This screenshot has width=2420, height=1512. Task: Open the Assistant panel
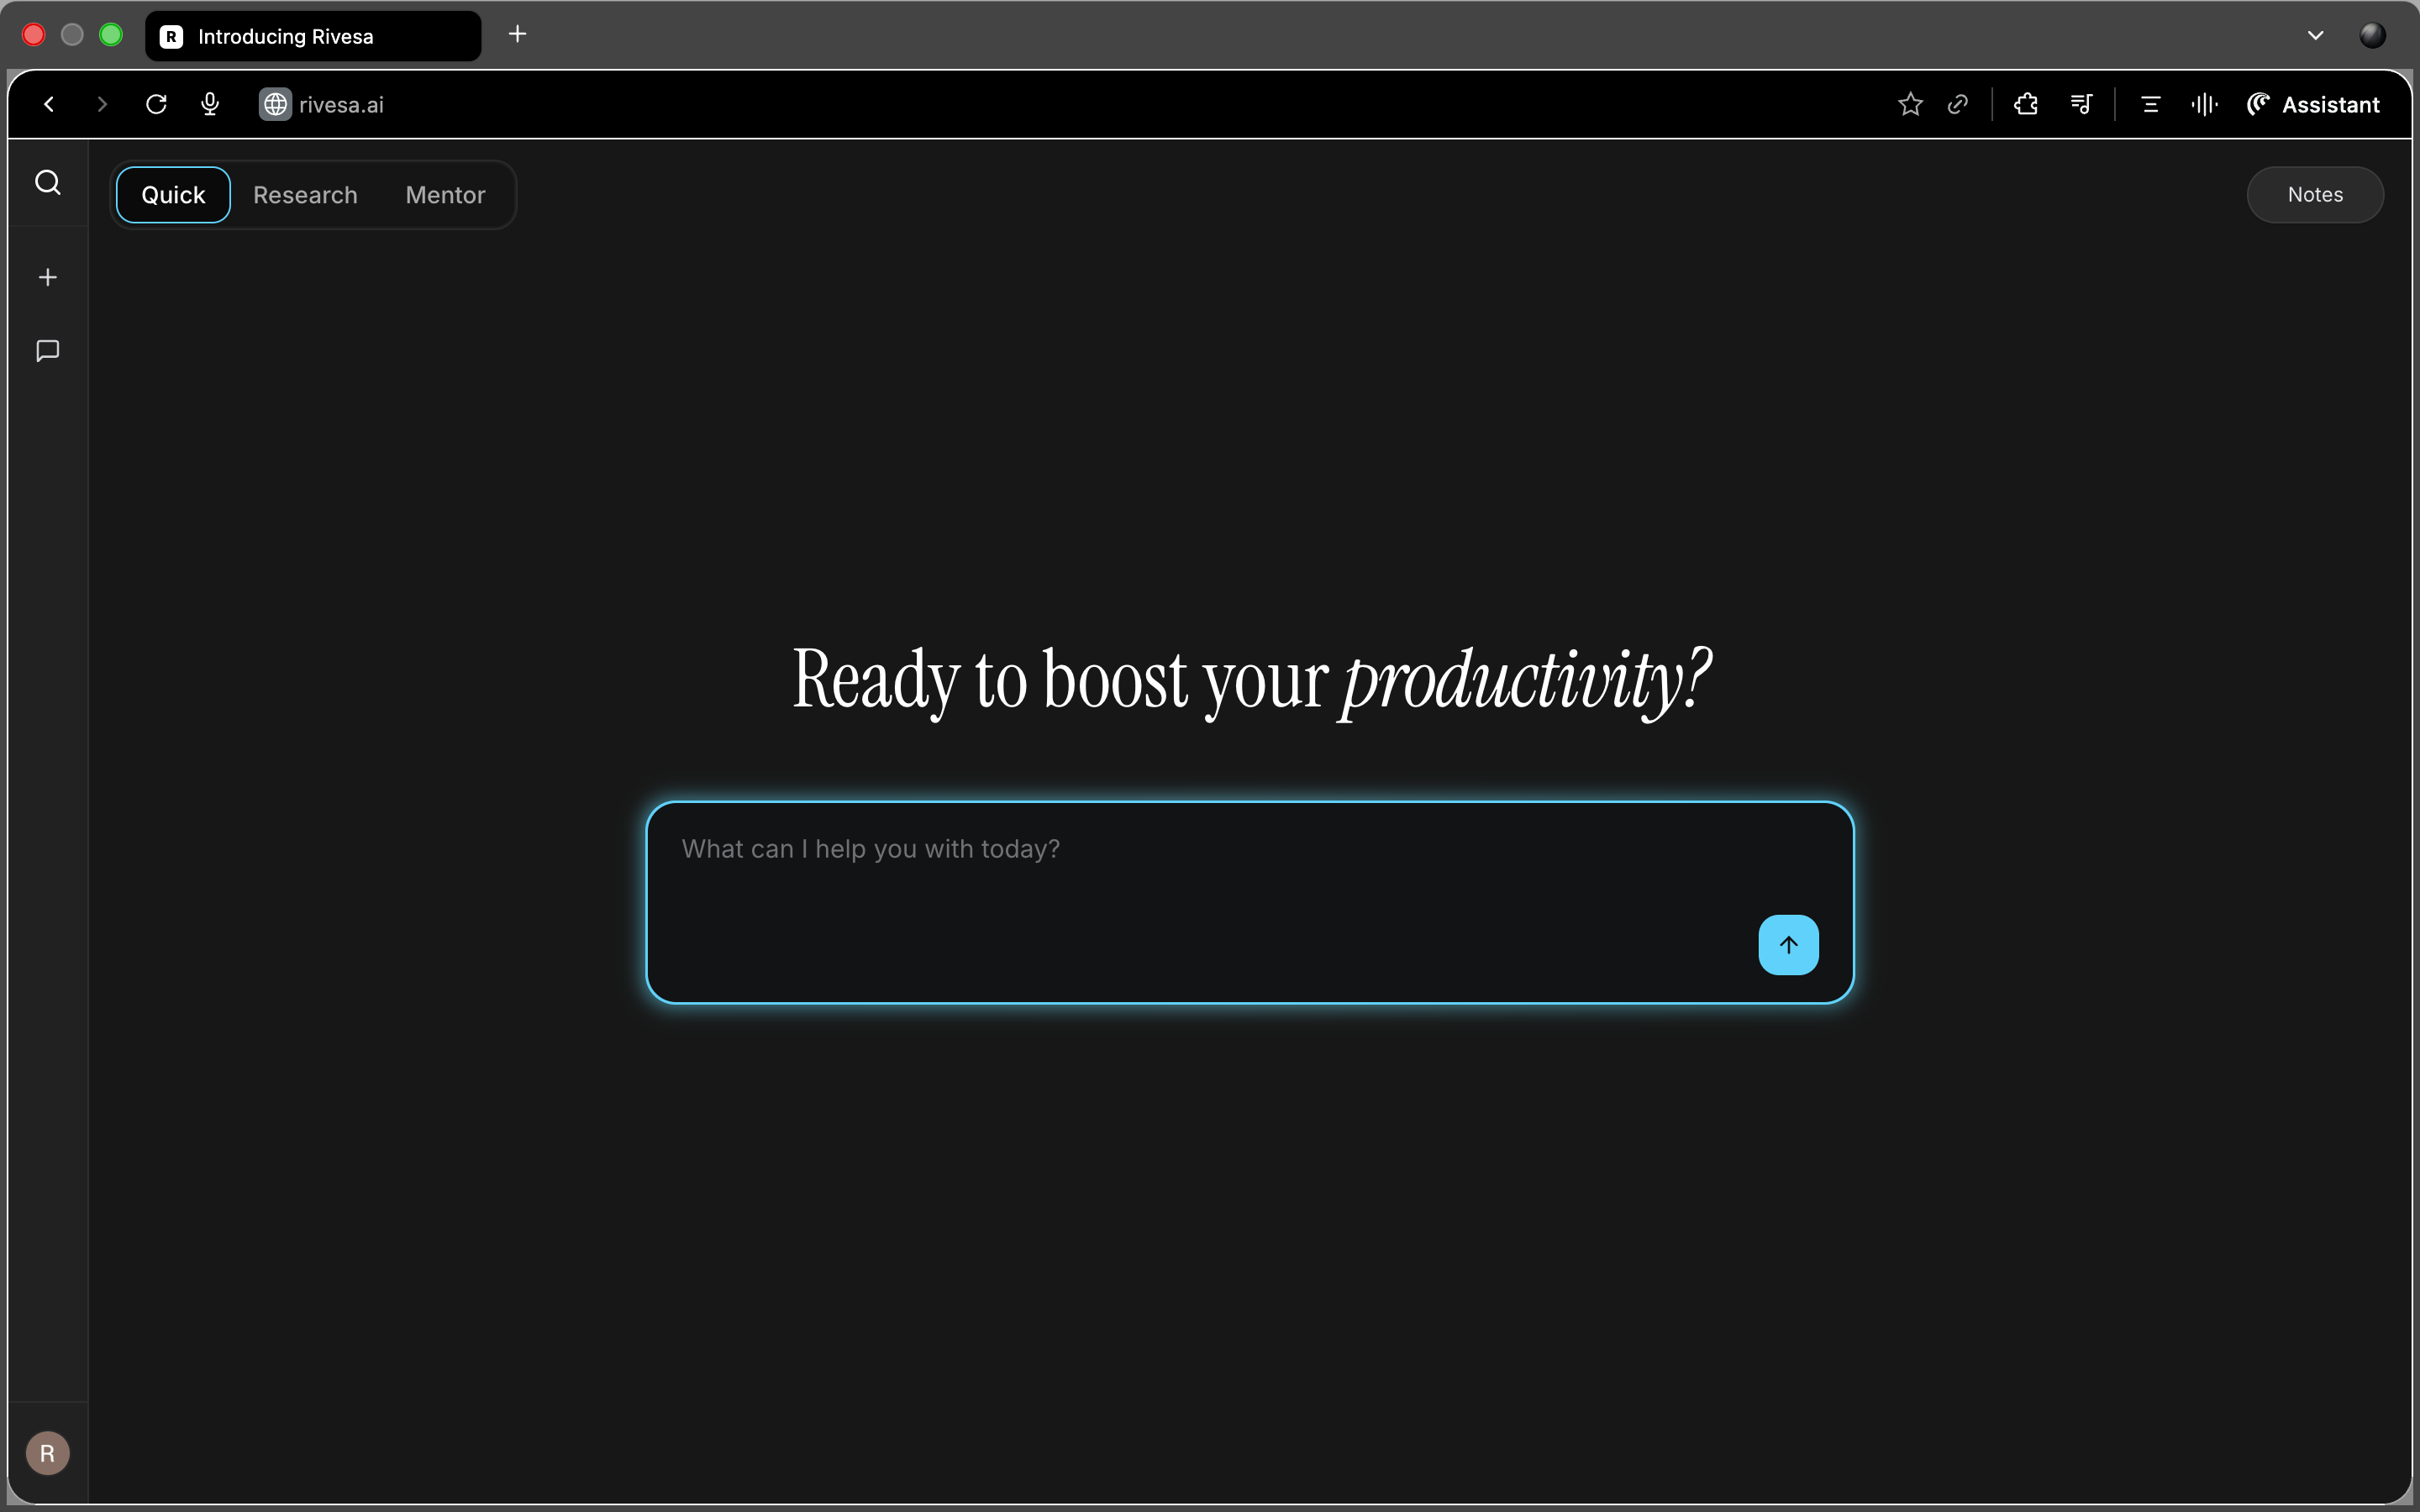[x=2313, y=105]
